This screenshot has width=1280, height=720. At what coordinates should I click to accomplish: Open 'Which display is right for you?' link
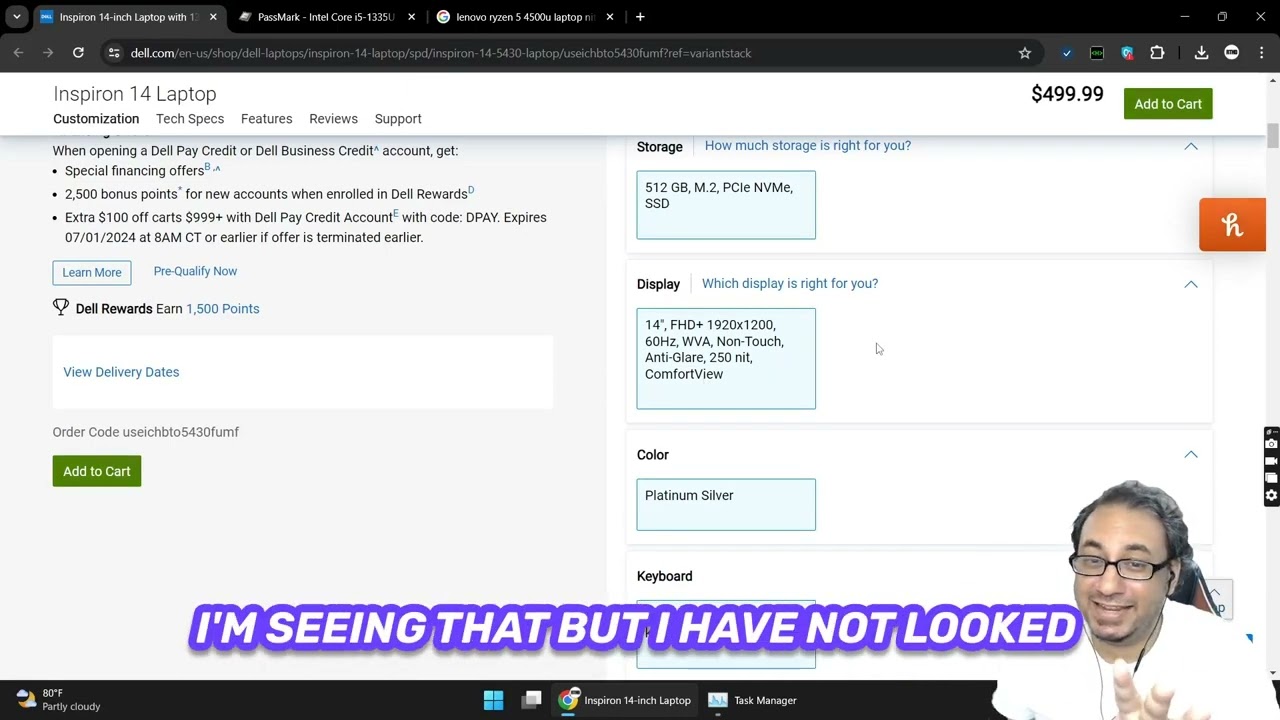click(x=790, y=284)
